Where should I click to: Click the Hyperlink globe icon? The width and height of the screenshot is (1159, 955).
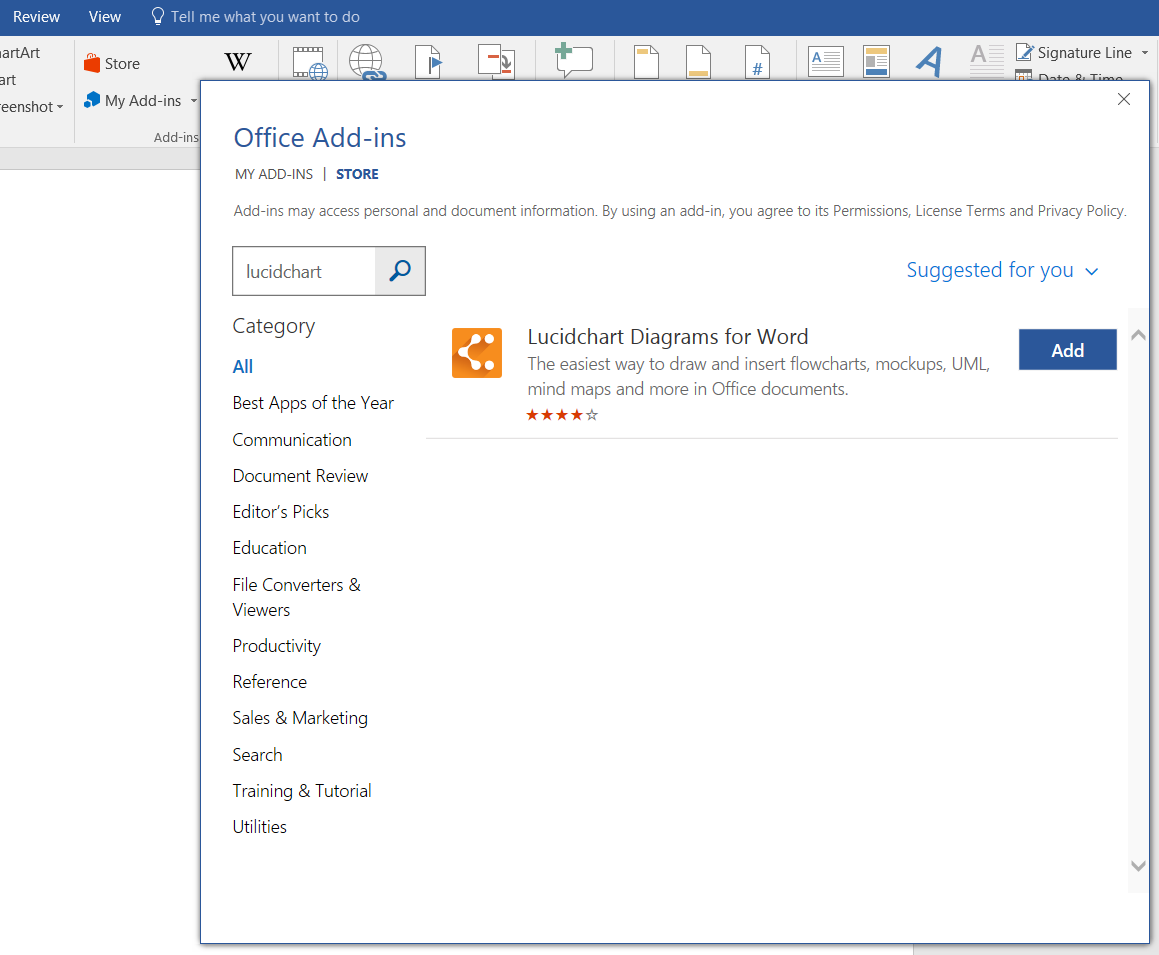click(x=367, y=62)
